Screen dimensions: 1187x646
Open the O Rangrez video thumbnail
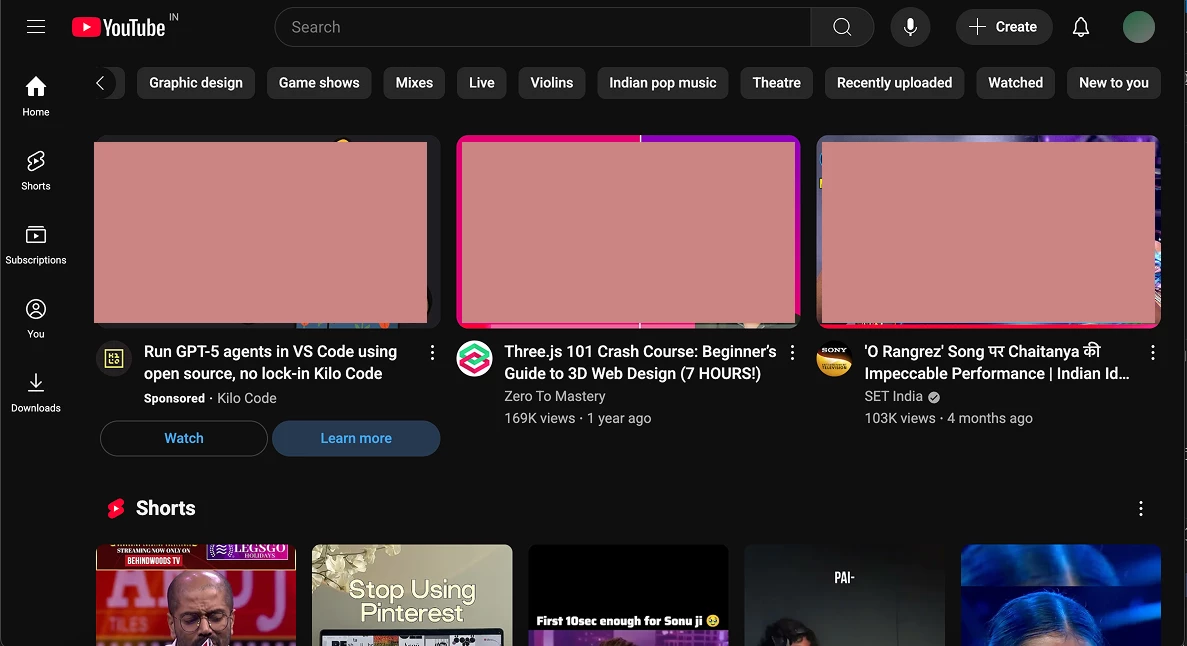click(988, 232)
